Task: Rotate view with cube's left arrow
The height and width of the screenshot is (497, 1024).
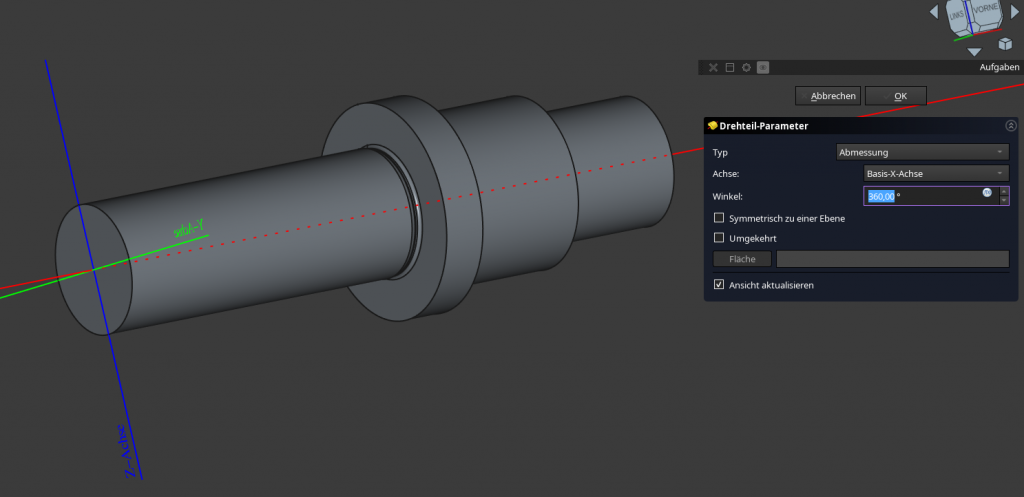Action: pos(934,12)
